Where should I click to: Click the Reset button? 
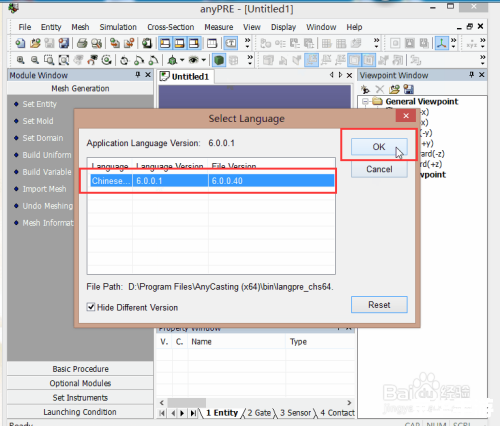379,305
